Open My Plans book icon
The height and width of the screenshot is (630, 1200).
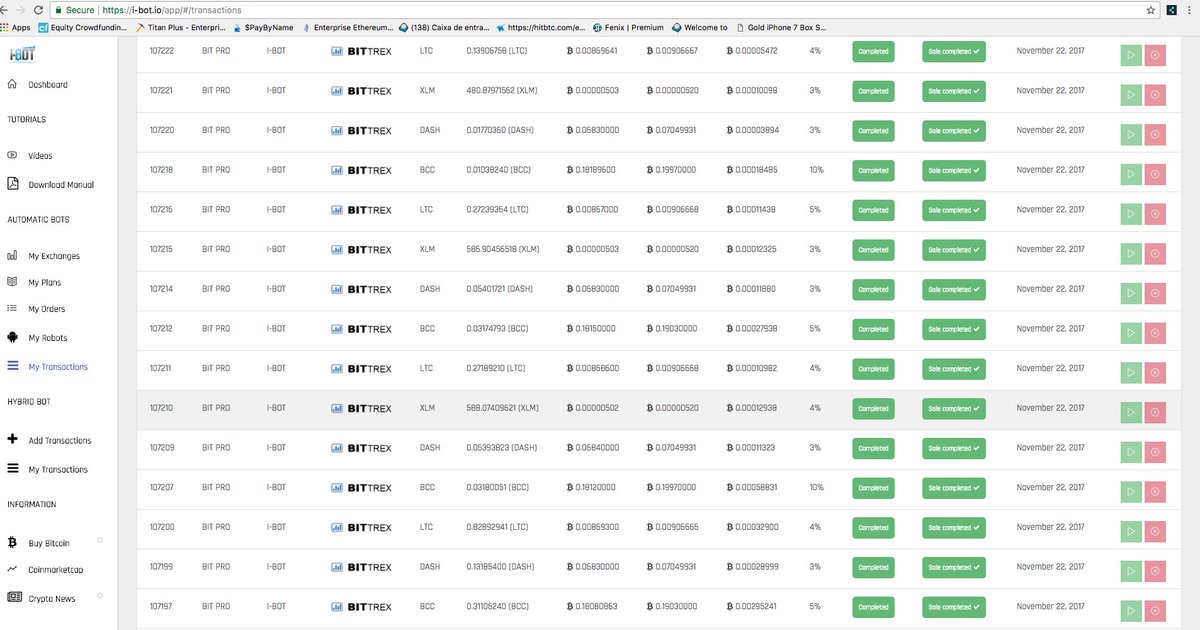(12, 282)
